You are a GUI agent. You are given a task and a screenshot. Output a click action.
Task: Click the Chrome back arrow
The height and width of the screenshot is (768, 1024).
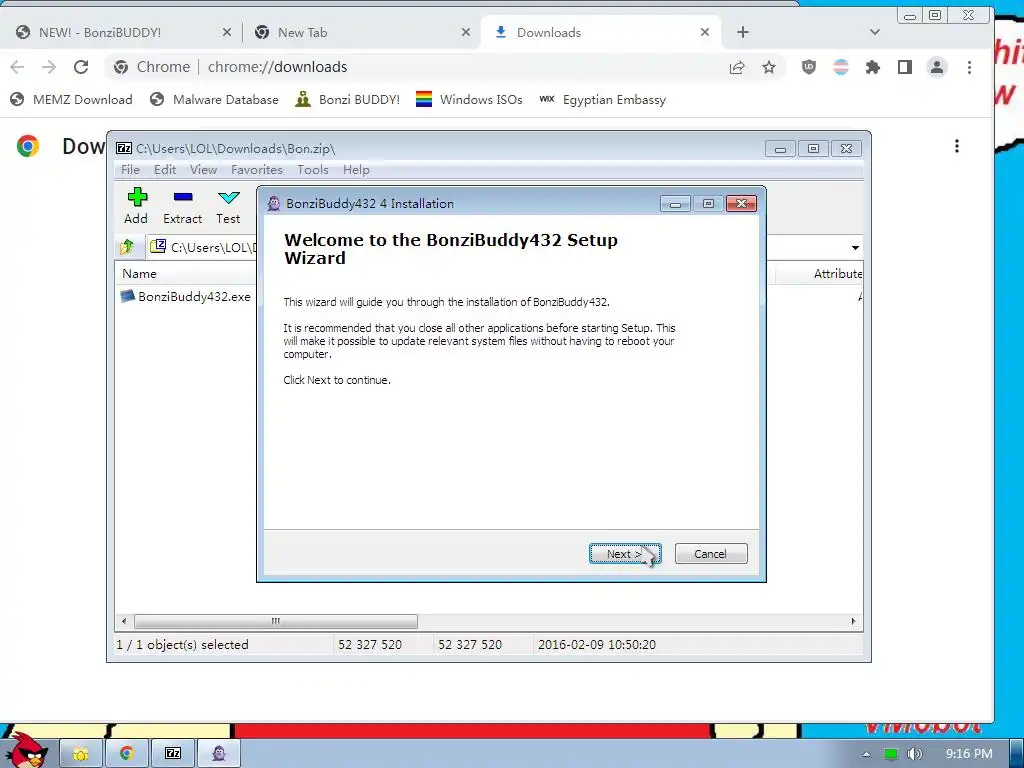click(18, 67)
